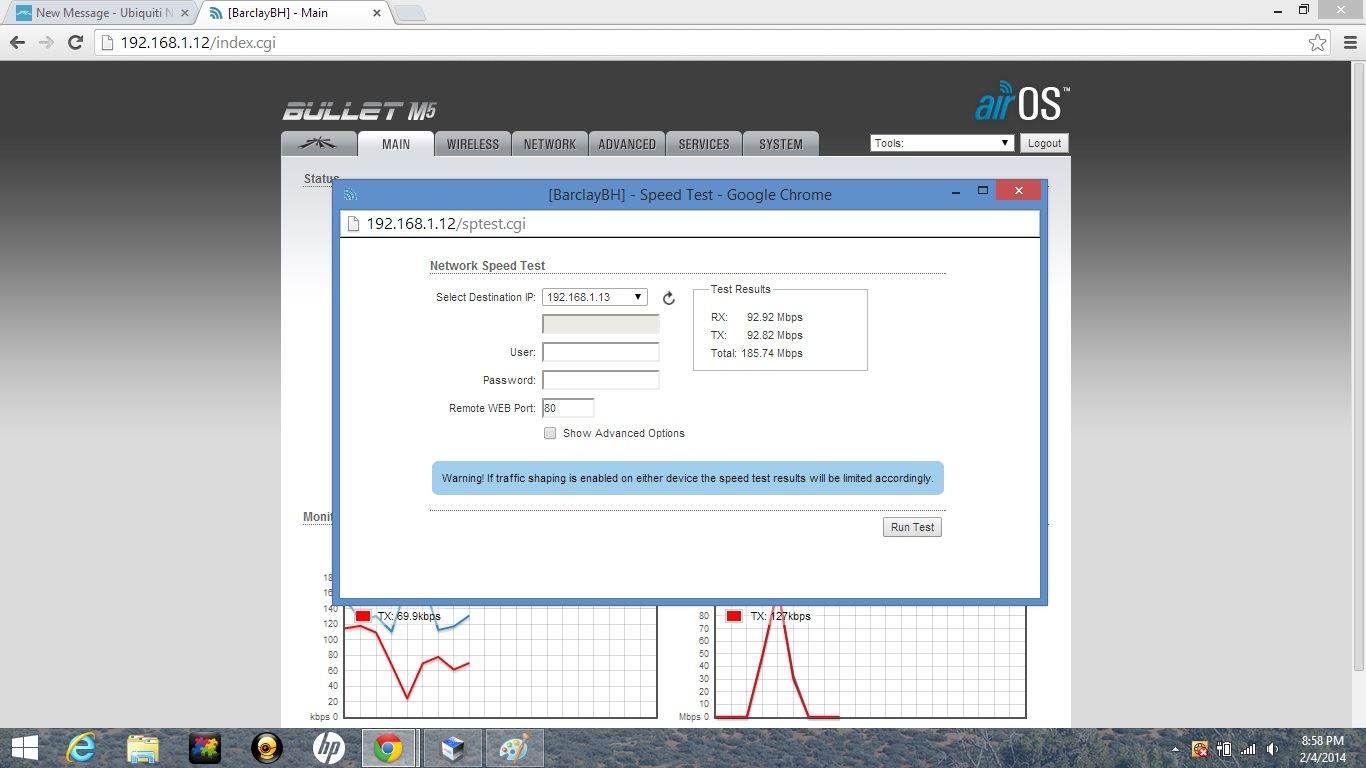Viewport: 1366px width, 768px height.
Task: Click the red TX legend swatch
Action: click(363, 616)
